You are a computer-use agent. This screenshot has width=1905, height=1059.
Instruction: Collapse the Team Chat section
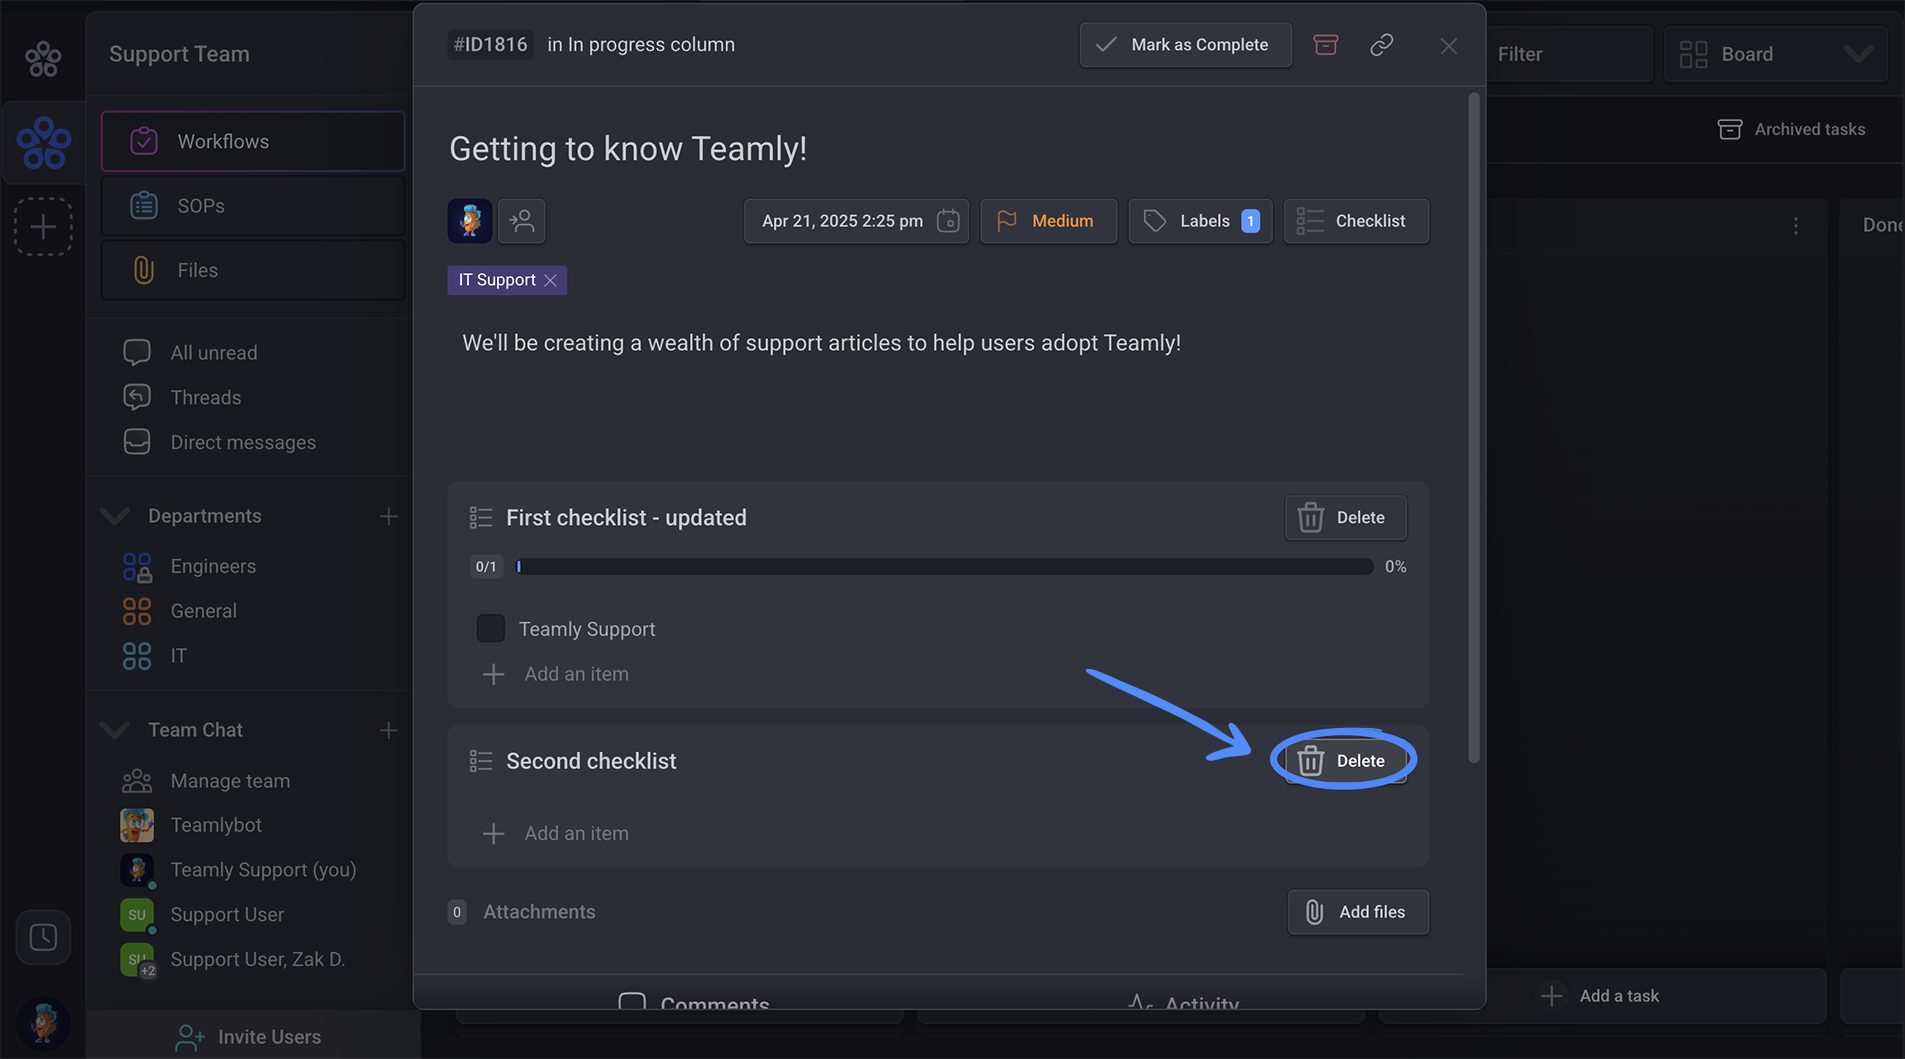coord(116,730)
